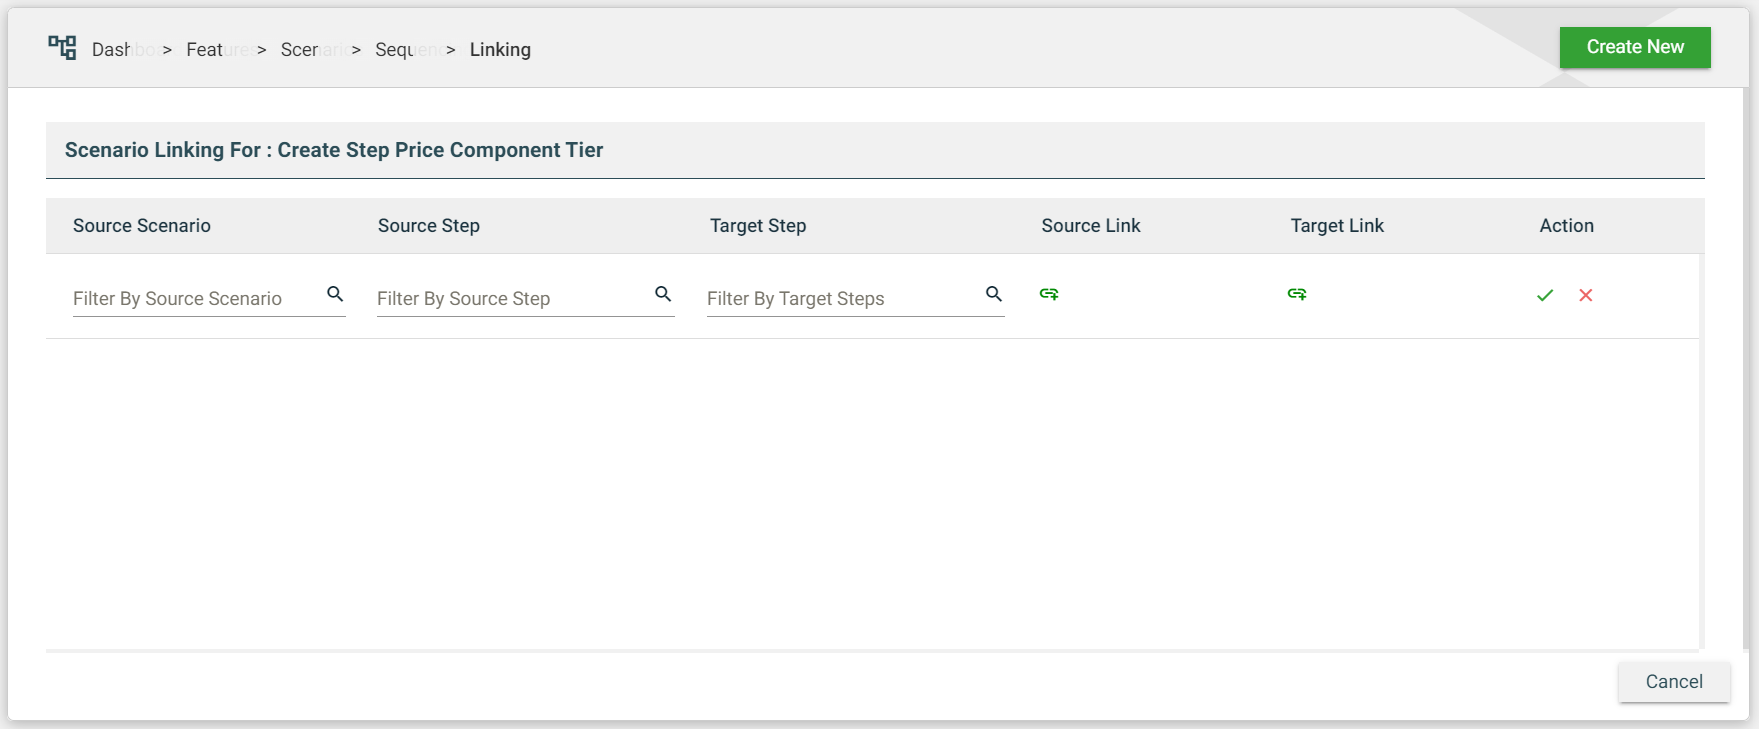Viewport: 1759px width, 729px height.
Task: Select the Linking breadcrumb item
Action: click(500, 50)
